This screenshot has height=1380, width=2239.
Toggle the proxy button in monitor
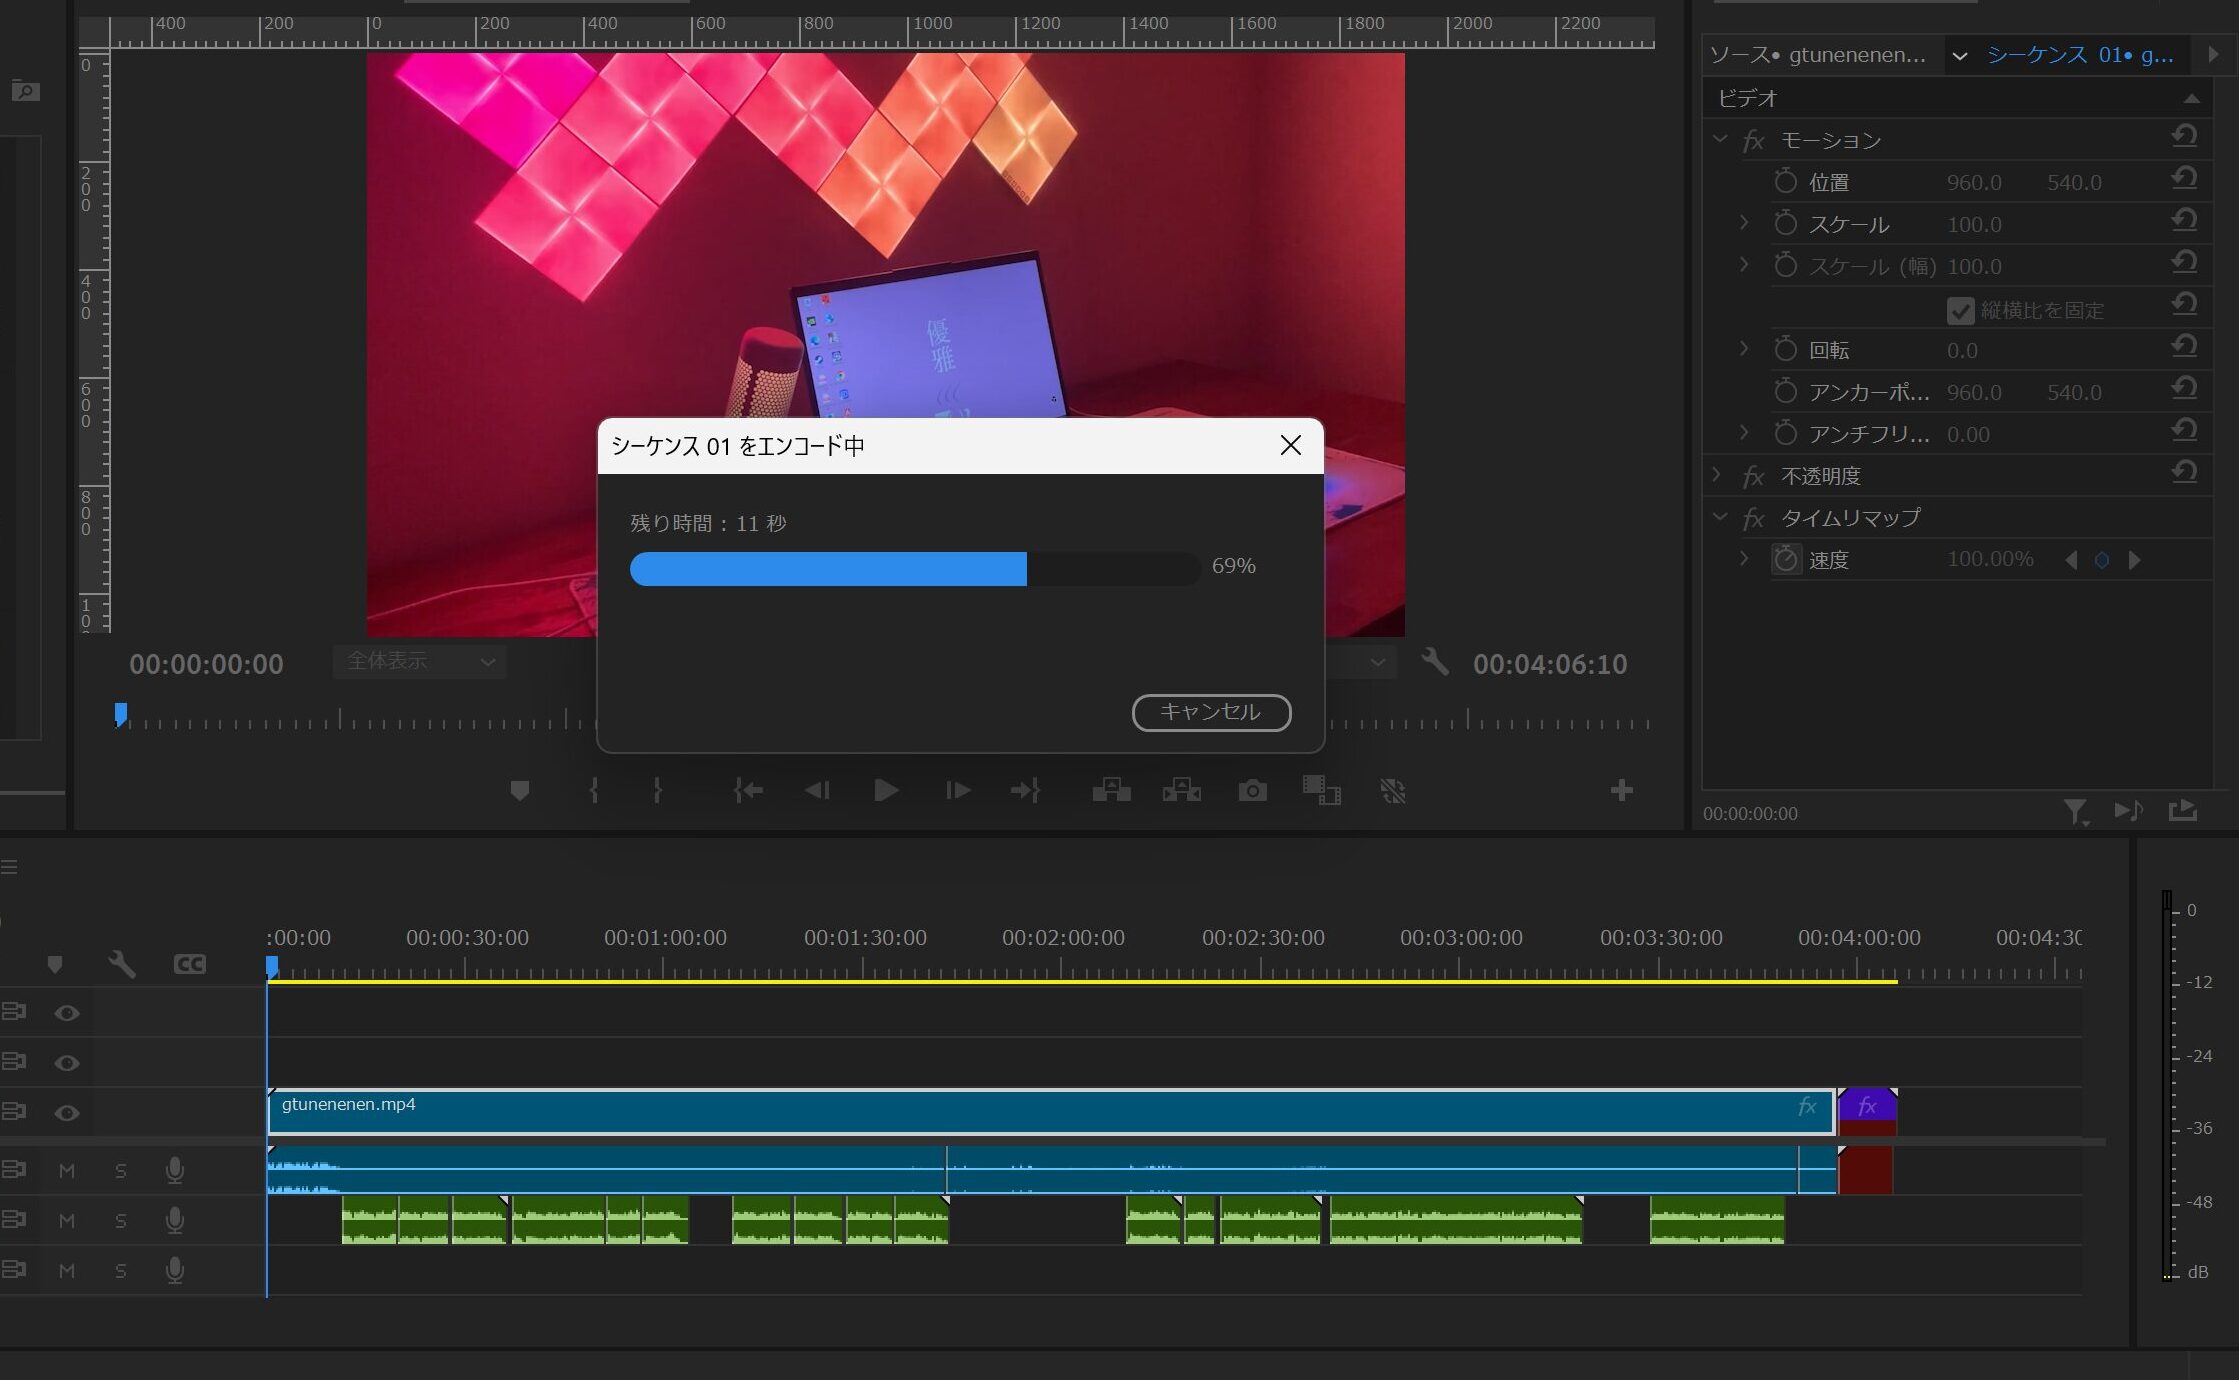pyautogui.click(x=1393, y=791)
